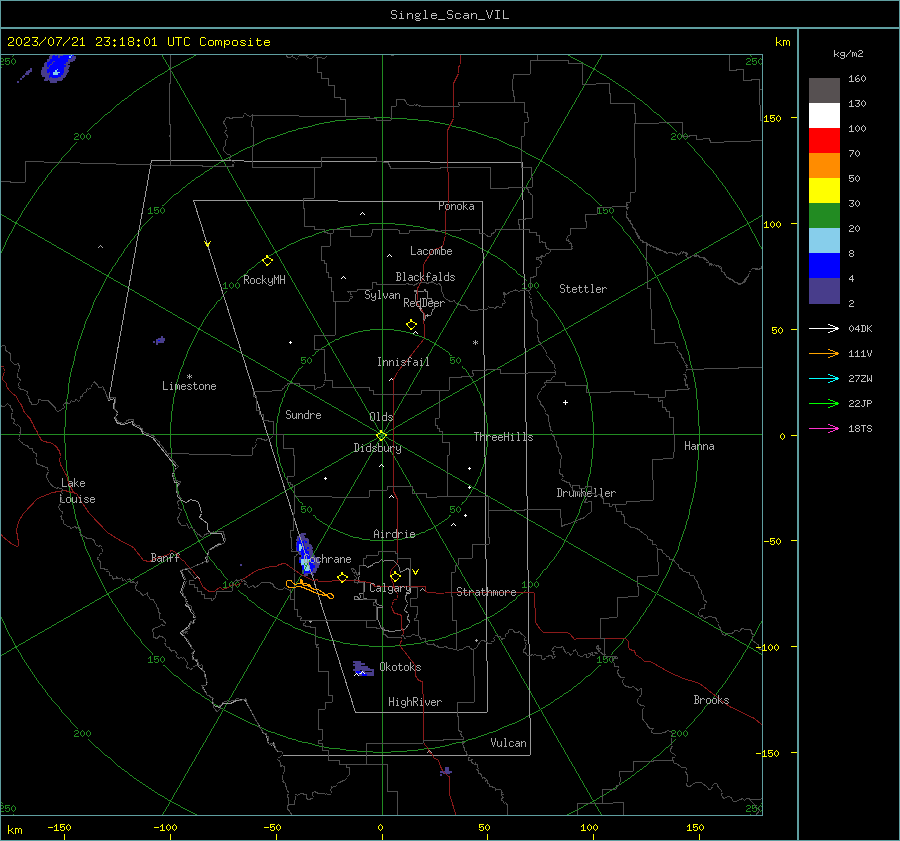900x841 pixels.
Task: Click the Calgary city label
Action: click(390, 588)
